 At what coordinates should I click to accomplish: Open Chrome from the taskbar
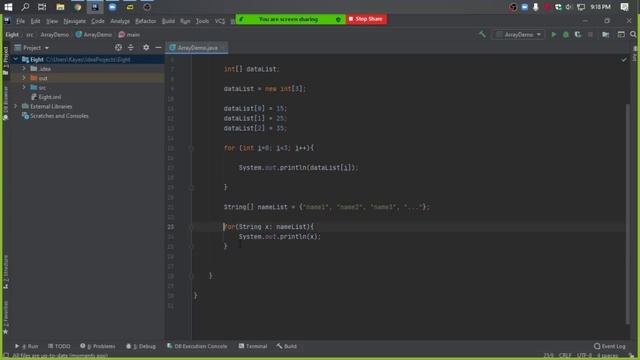click(78, 7)
